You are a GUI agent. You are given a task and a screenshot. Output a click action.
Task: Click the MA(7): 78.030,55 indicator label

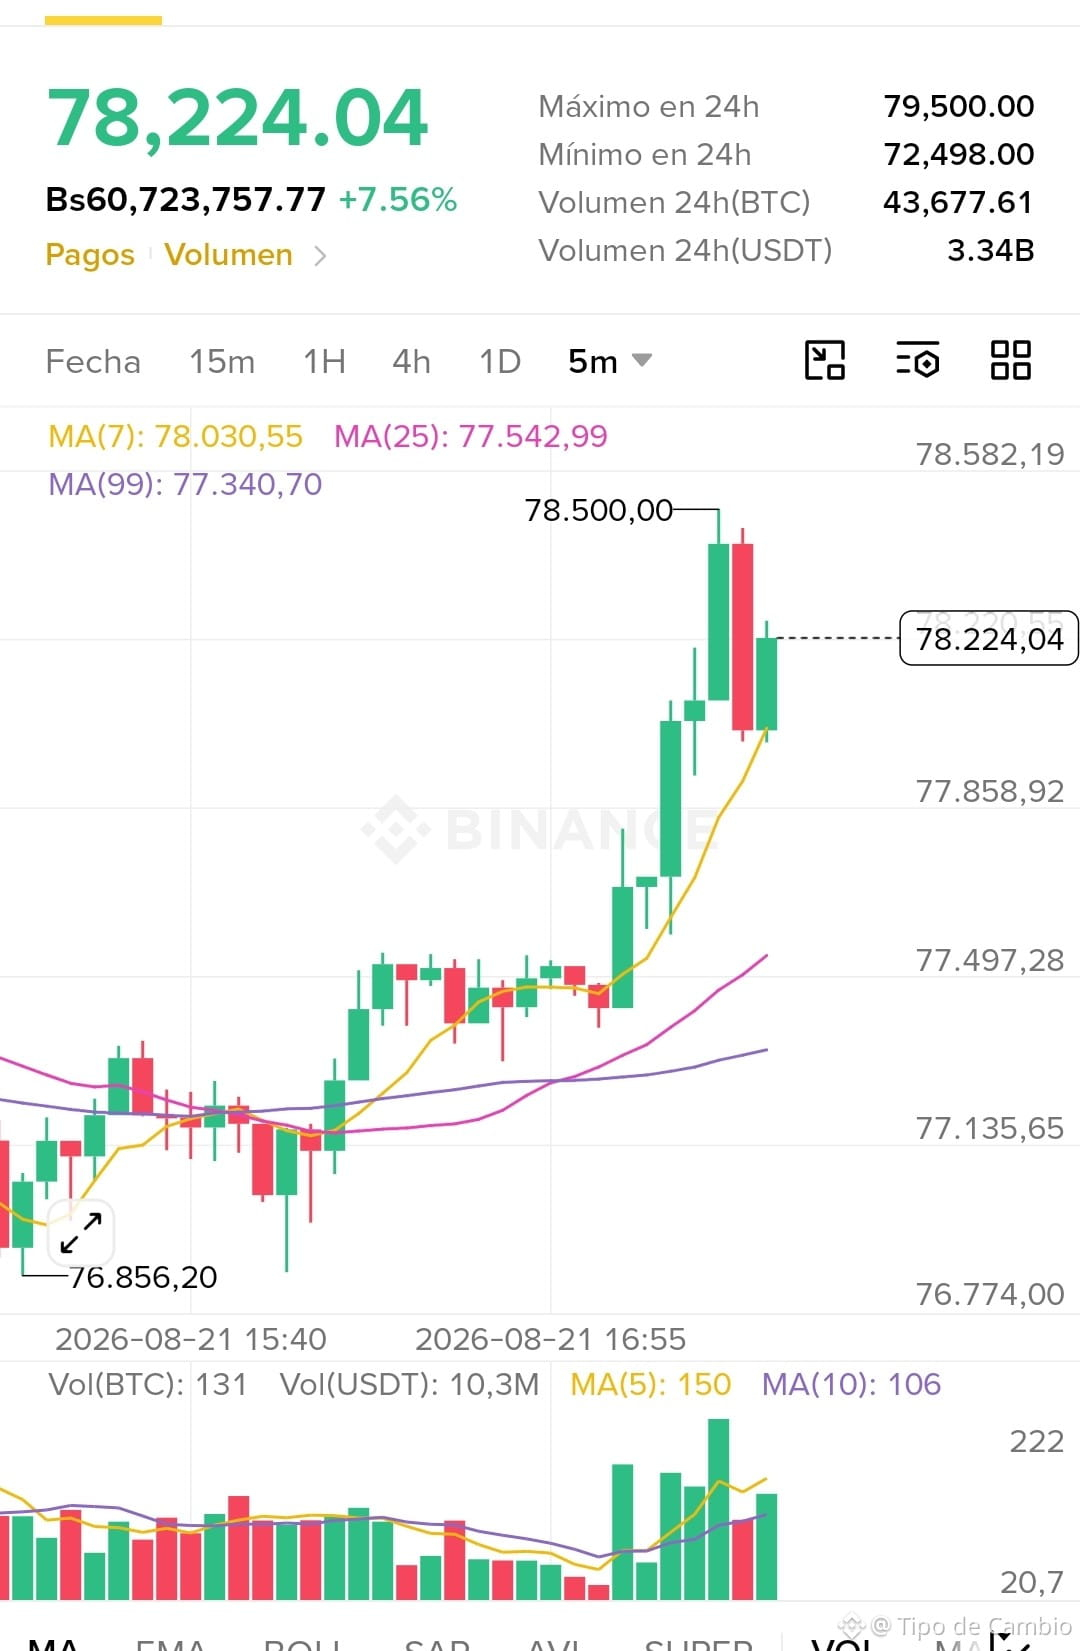click(175, 436)
